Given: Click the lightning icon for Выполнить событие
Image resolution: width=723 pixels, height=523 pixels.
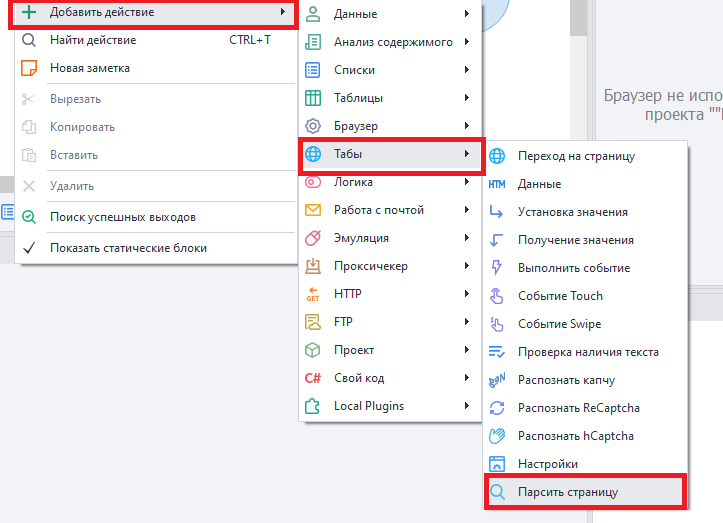Looking at the screenshot, I should 497,268.
